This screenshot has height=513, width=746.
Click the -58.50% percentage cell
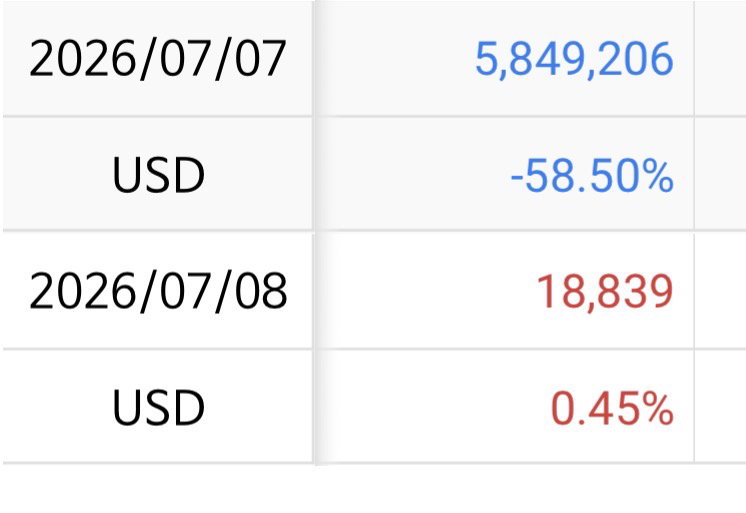[x=592, y=176]
